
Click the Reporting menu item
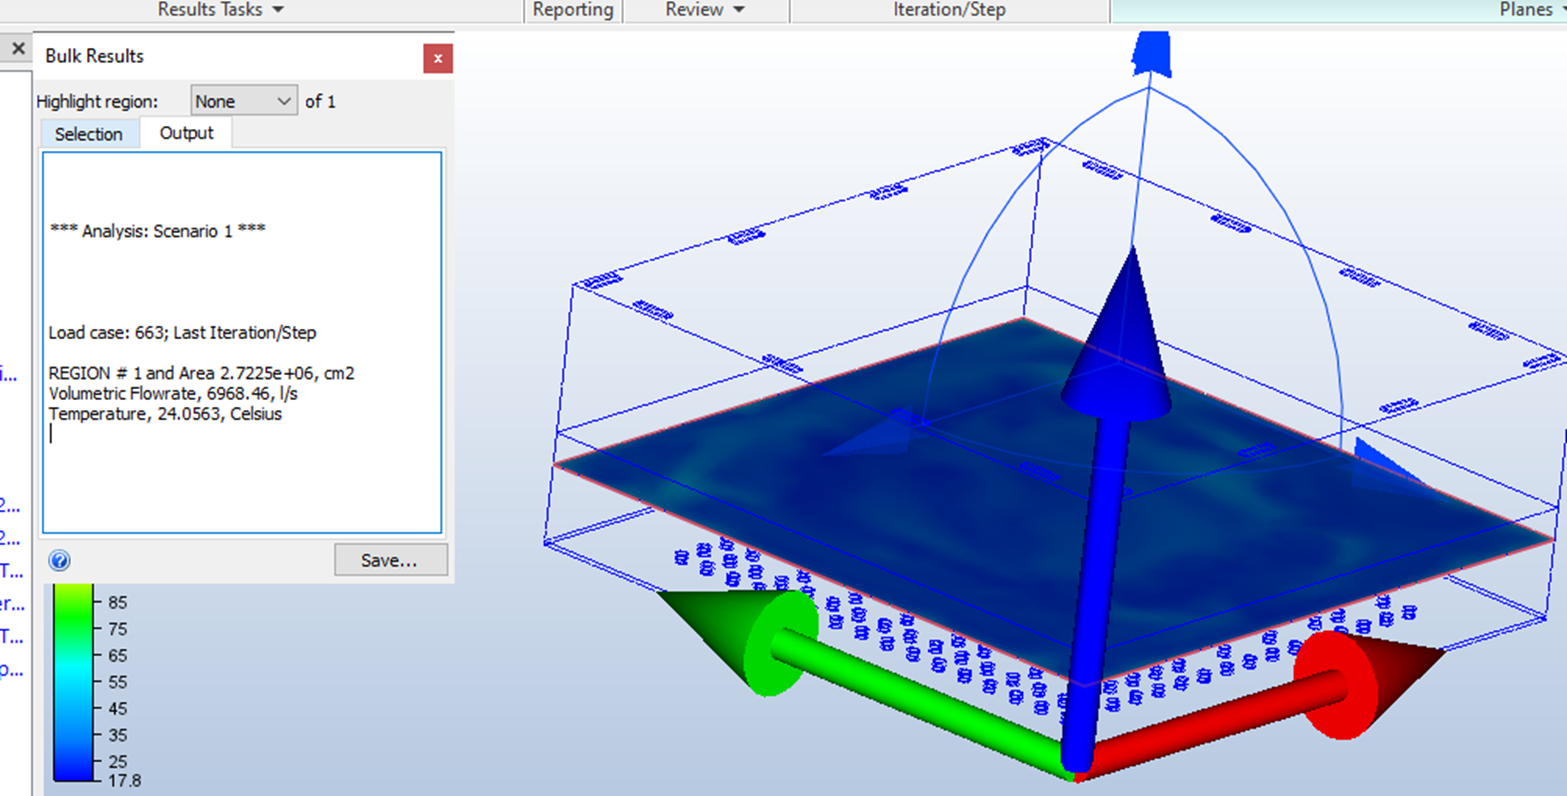click(x=573, y=10)
